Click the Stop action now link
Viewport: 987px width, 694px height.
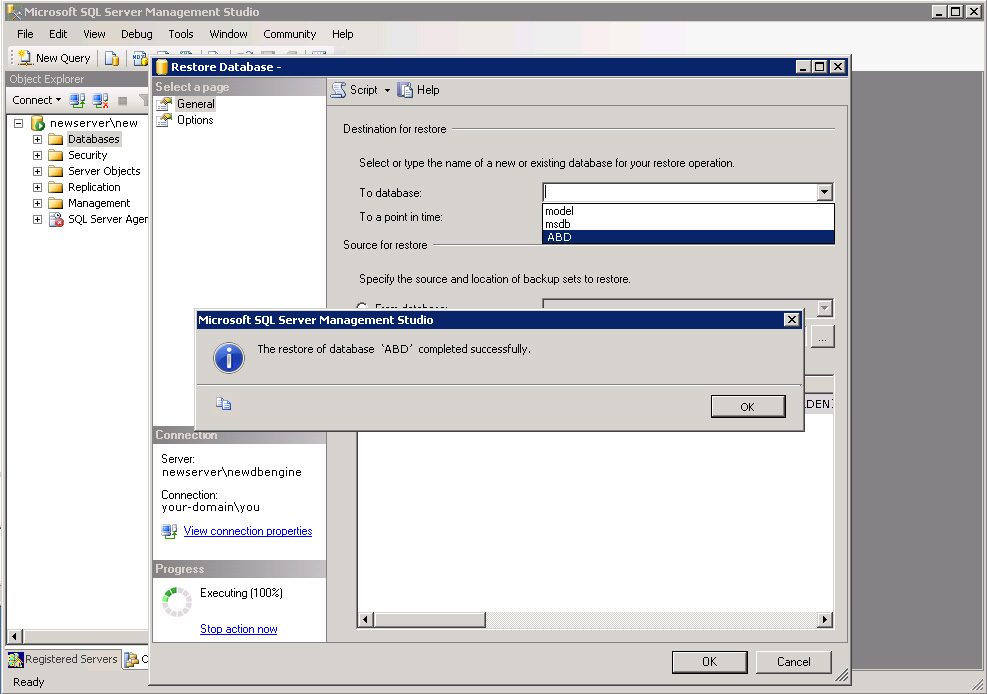239,629
